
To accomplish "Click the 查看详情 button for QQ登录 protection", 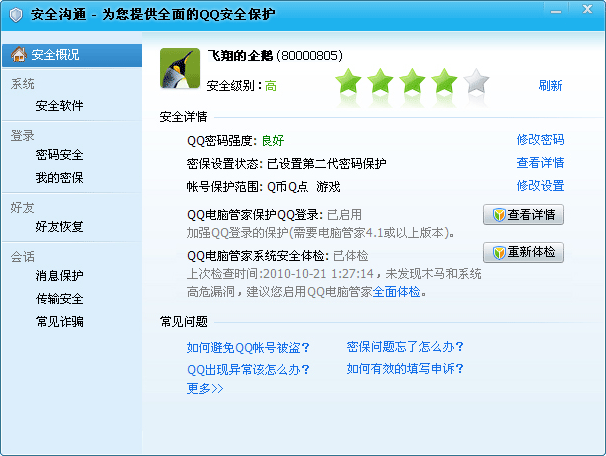I will (x=523, y=214).
